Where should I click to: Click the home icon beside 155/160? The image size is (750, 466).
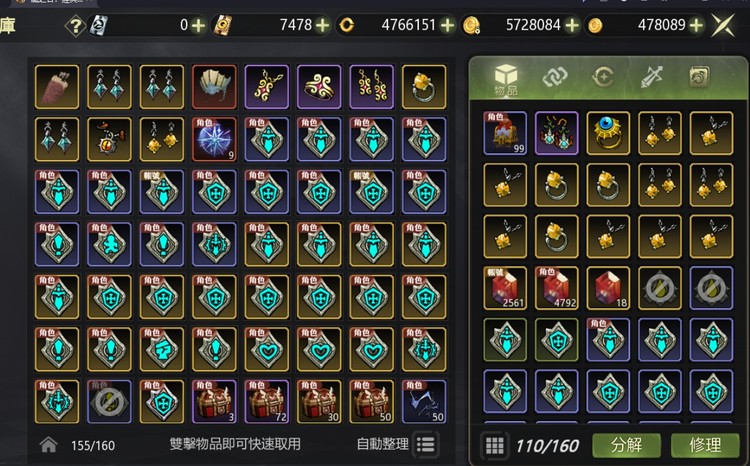[x=49, y=445]
